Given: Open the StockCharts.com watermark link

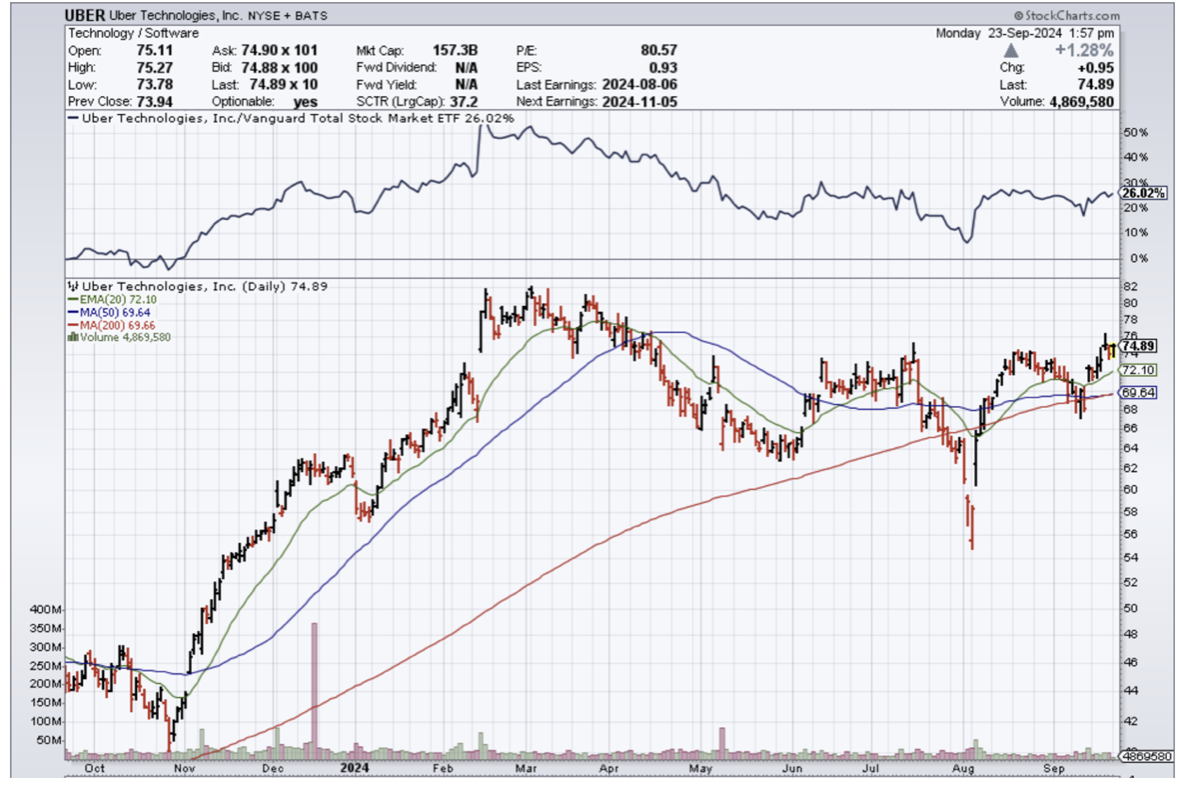Looking at the screenshot, I should pos(1071,16).
